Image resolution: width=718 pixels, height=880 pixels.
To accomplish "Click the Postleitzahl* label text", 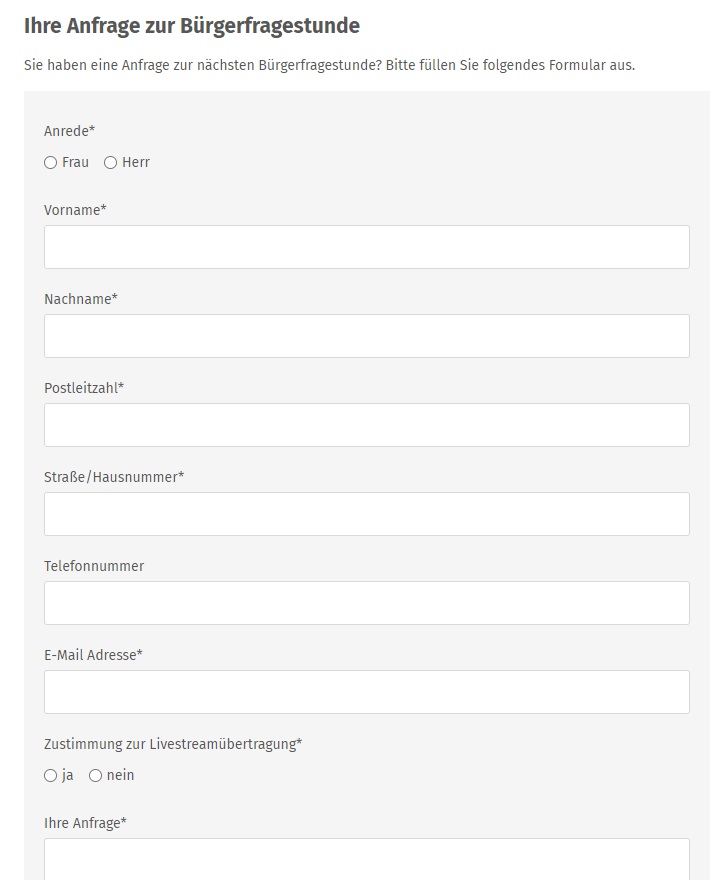I will click(x=84, y=388).
